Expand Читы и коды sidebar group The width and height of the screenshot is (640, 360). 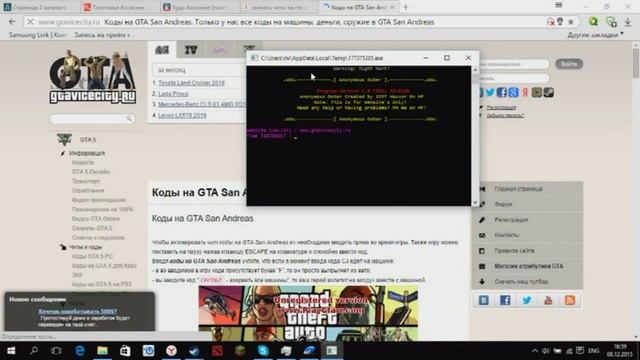85,247
